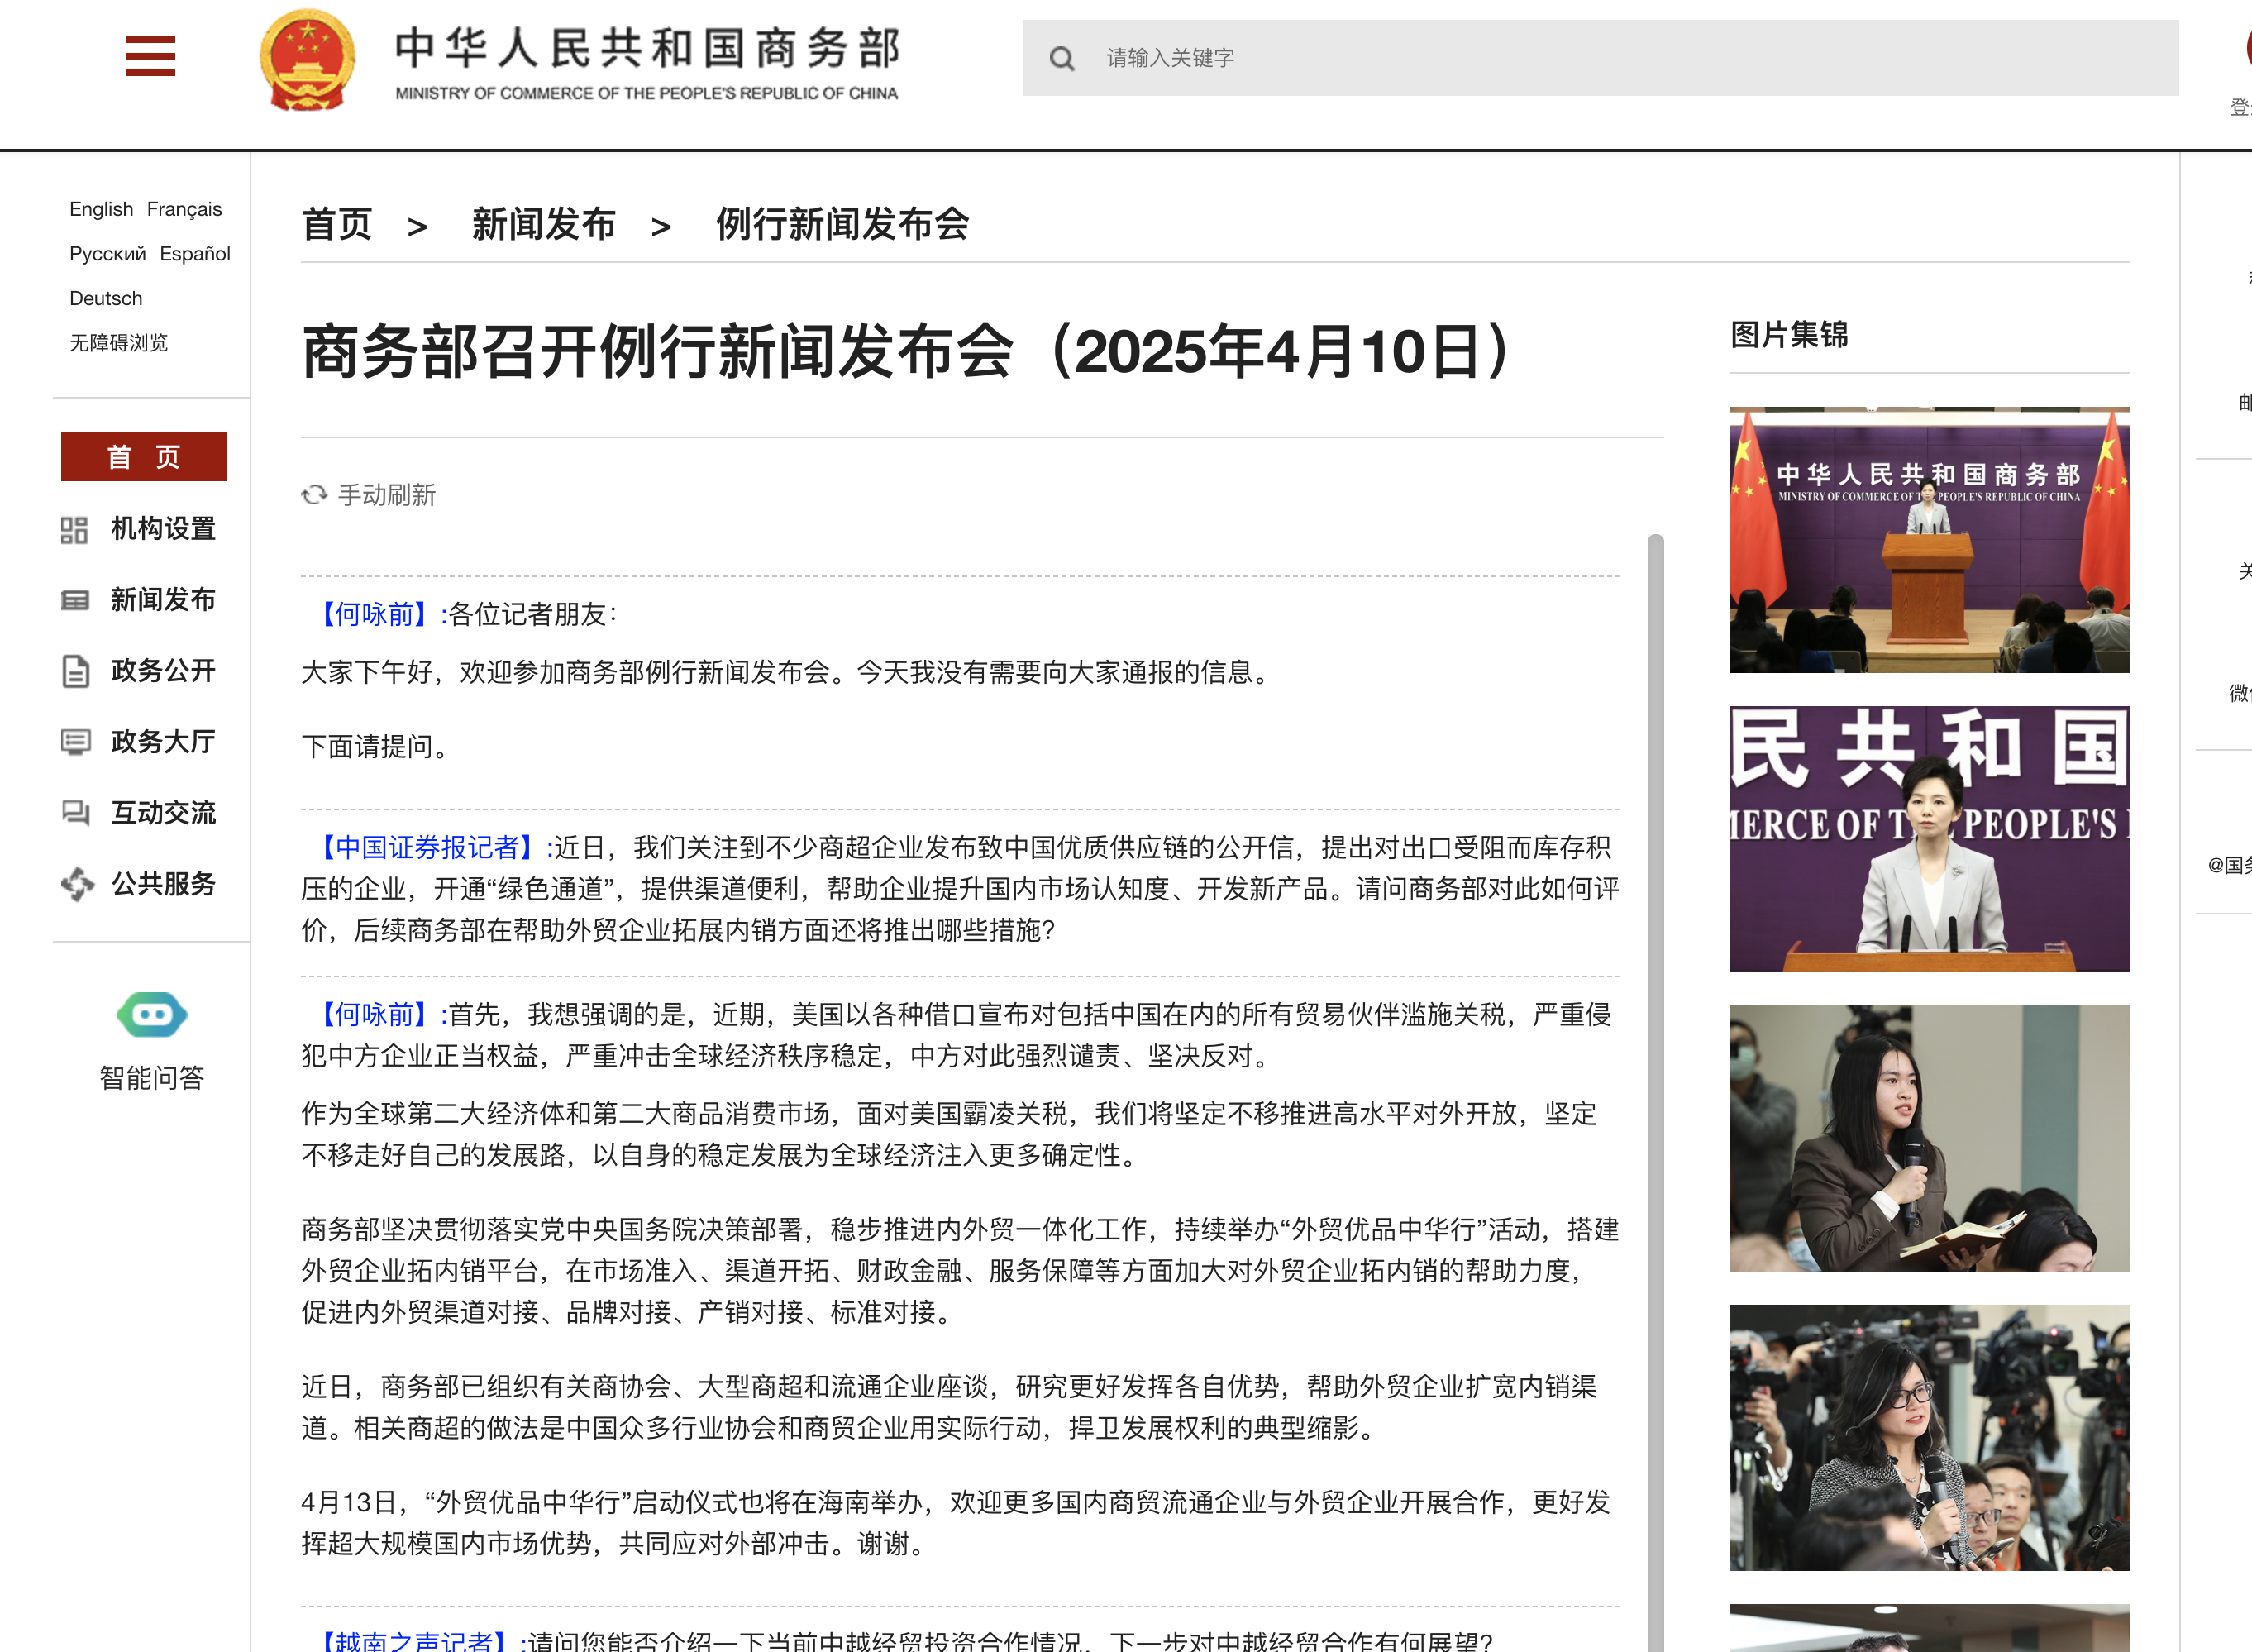Click the transcript vertical scrollbar
This screenshot has height=1652, width=2252.
[1656, 1092]
